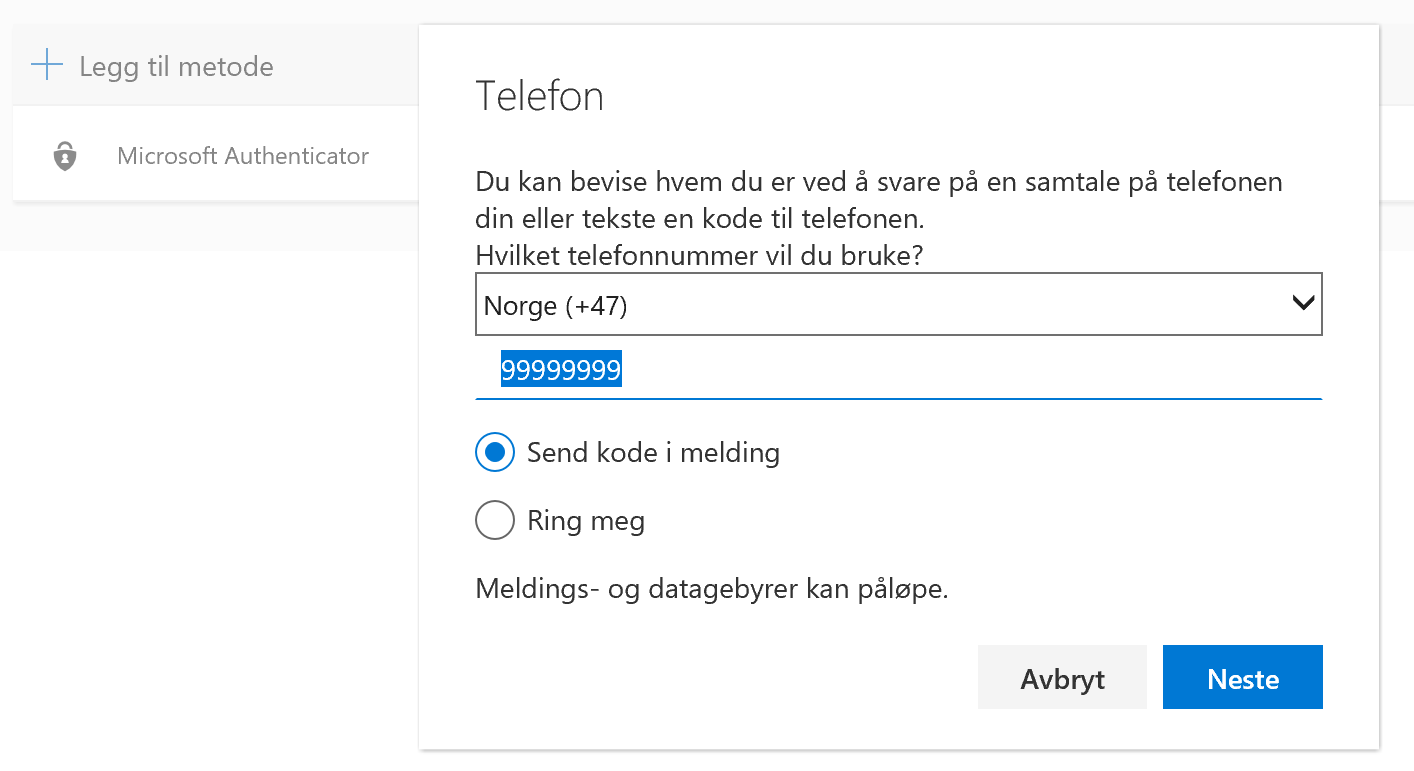This screenshot has width=1414, height=771.
Task: Click the Norge (+47) text in combo box
Action: pyautogui.click(x=556, y=305)
